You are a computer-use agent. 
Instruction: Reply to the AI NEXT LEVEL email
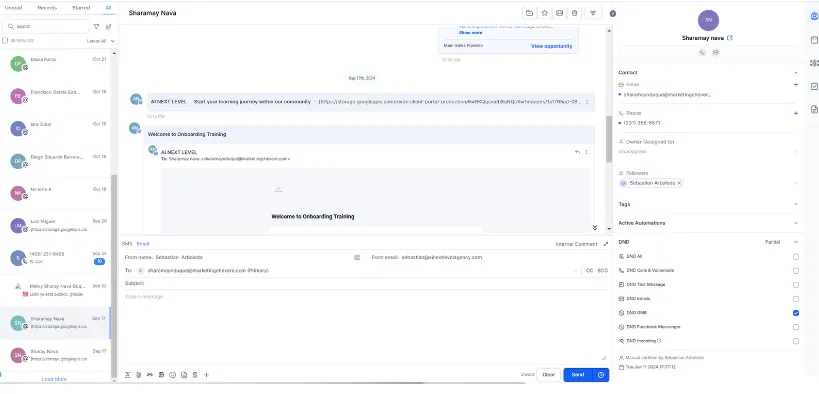577,152
